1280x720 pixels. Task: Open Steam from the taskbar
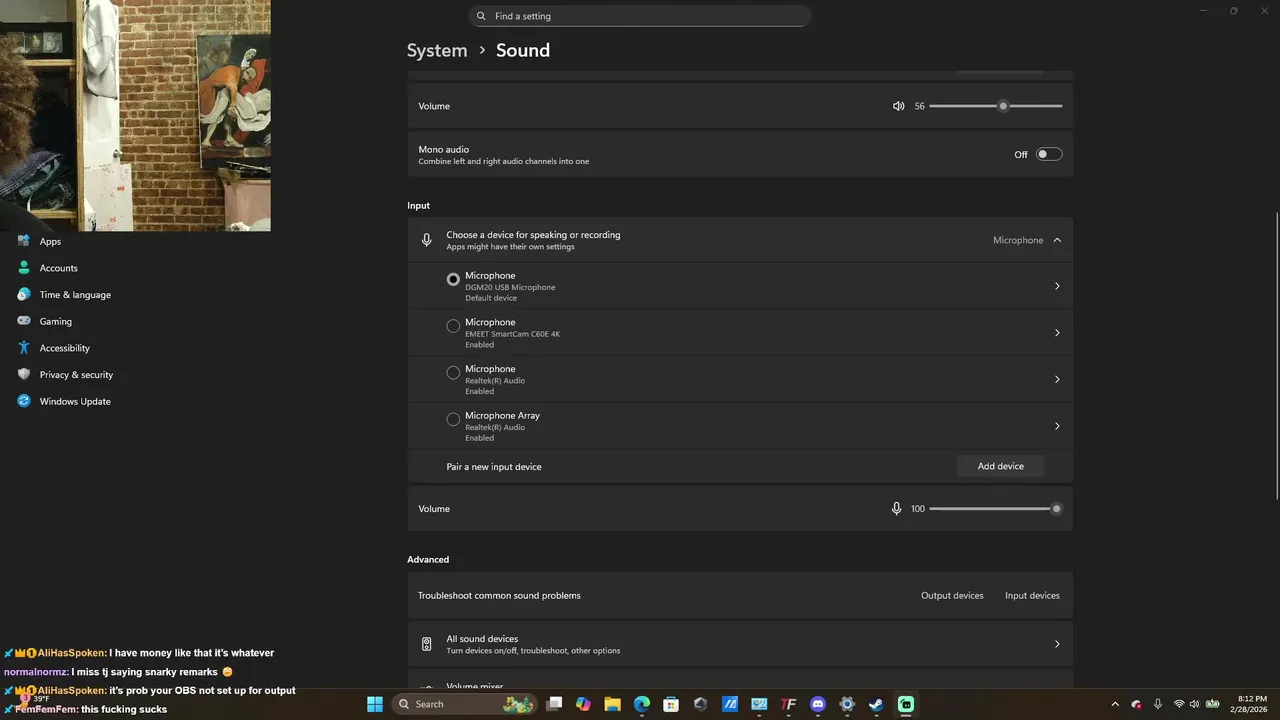click(x=876, y=704)
